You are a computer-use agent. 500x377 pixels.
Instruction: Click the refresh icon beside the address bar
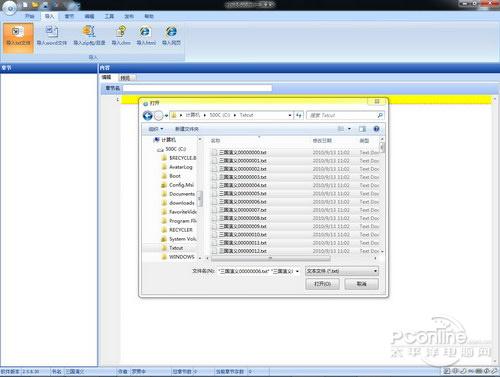click(299, 115)
